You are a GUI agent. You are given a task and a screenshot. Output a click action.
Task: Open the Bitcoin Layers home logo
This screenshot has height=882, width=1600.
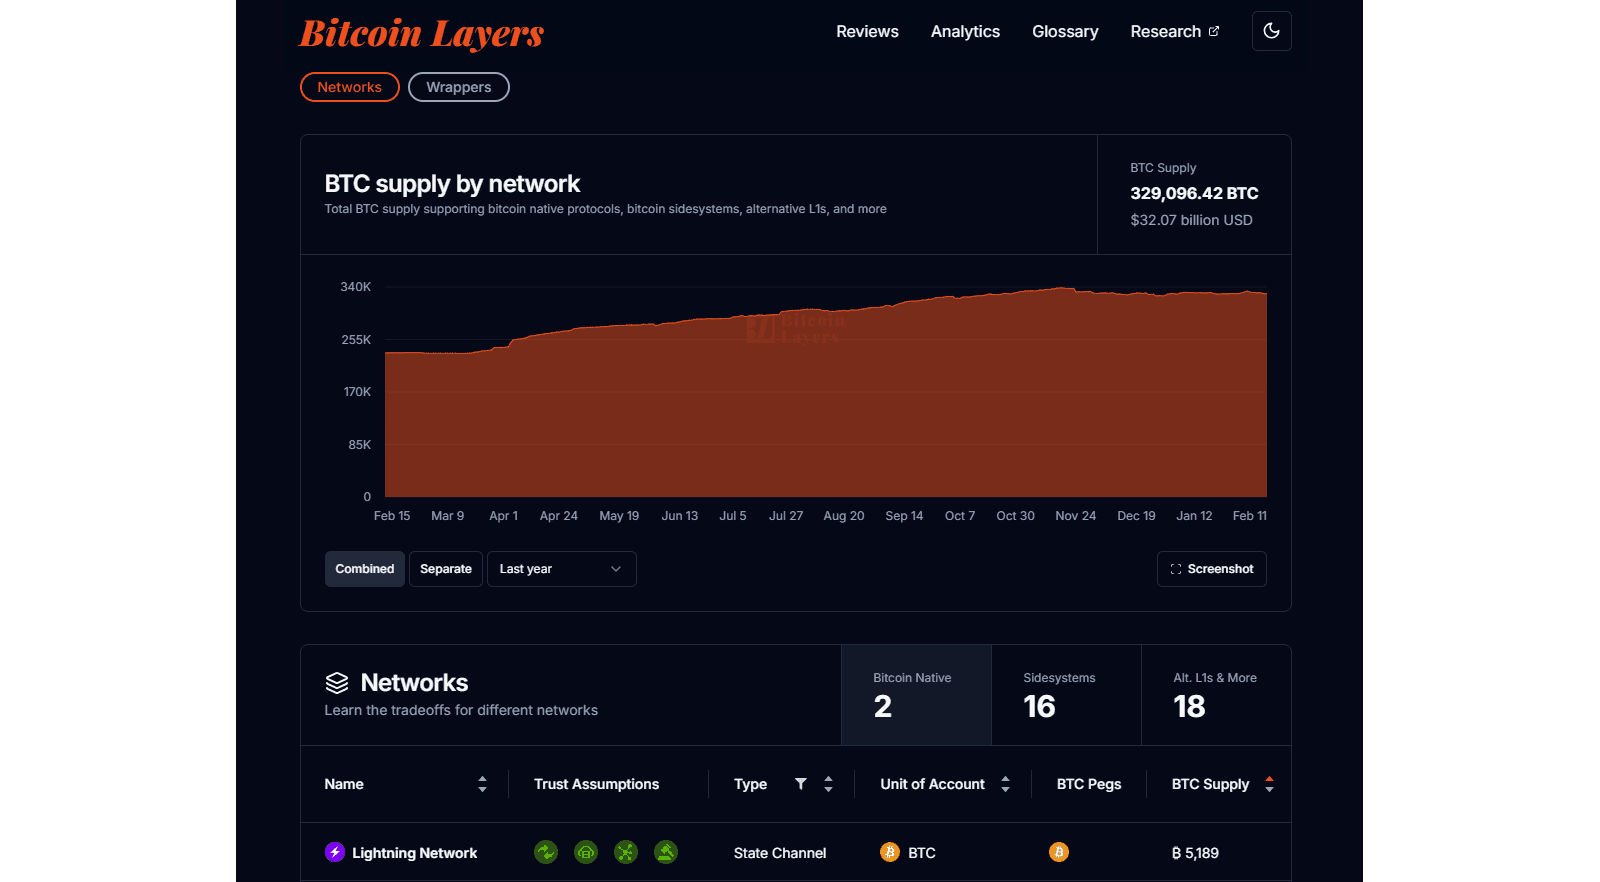(x=422, y=33)
